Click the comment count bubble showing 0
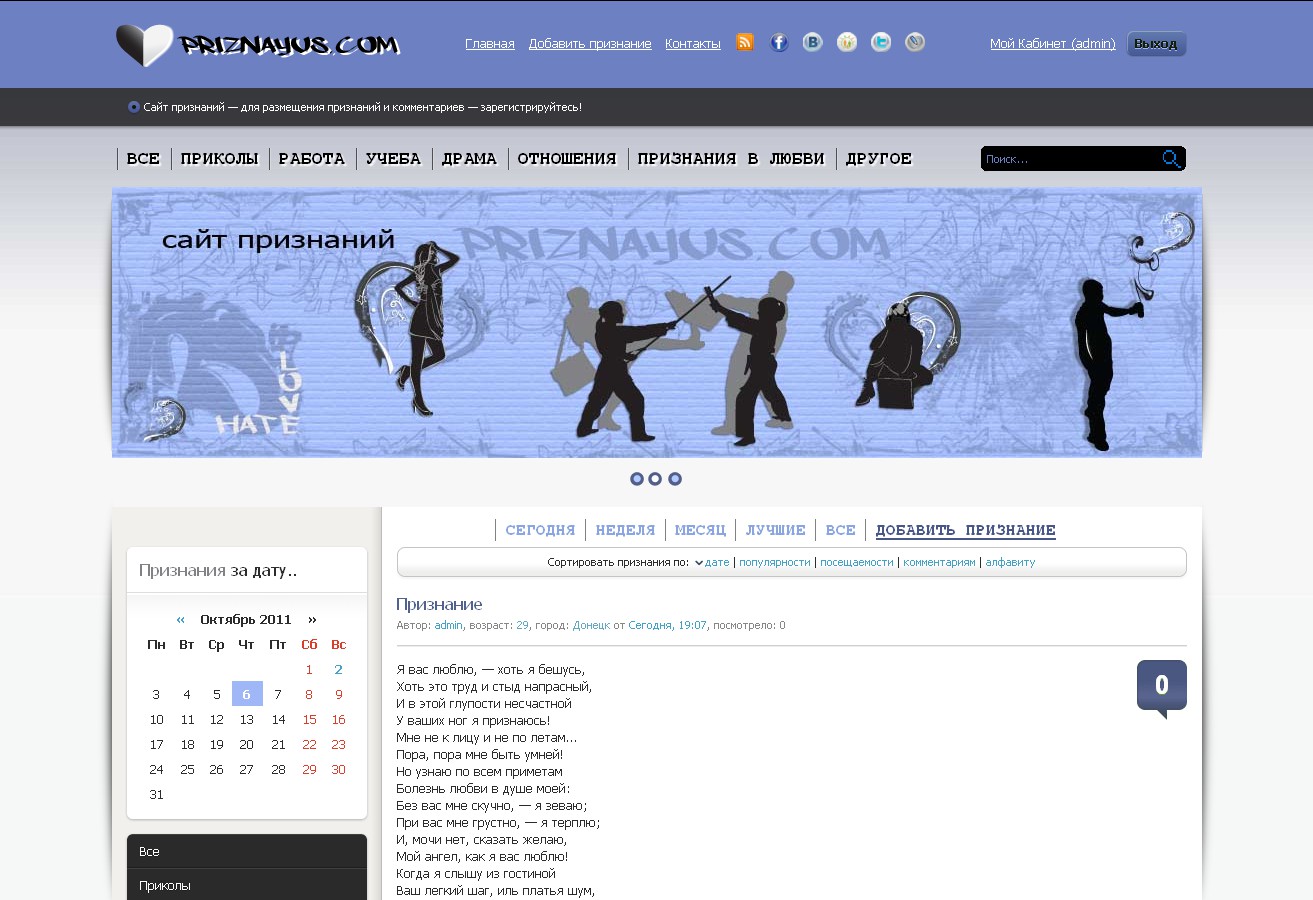The height and width of the screenshot is (900, 1313). click(x=1162, y=687)
